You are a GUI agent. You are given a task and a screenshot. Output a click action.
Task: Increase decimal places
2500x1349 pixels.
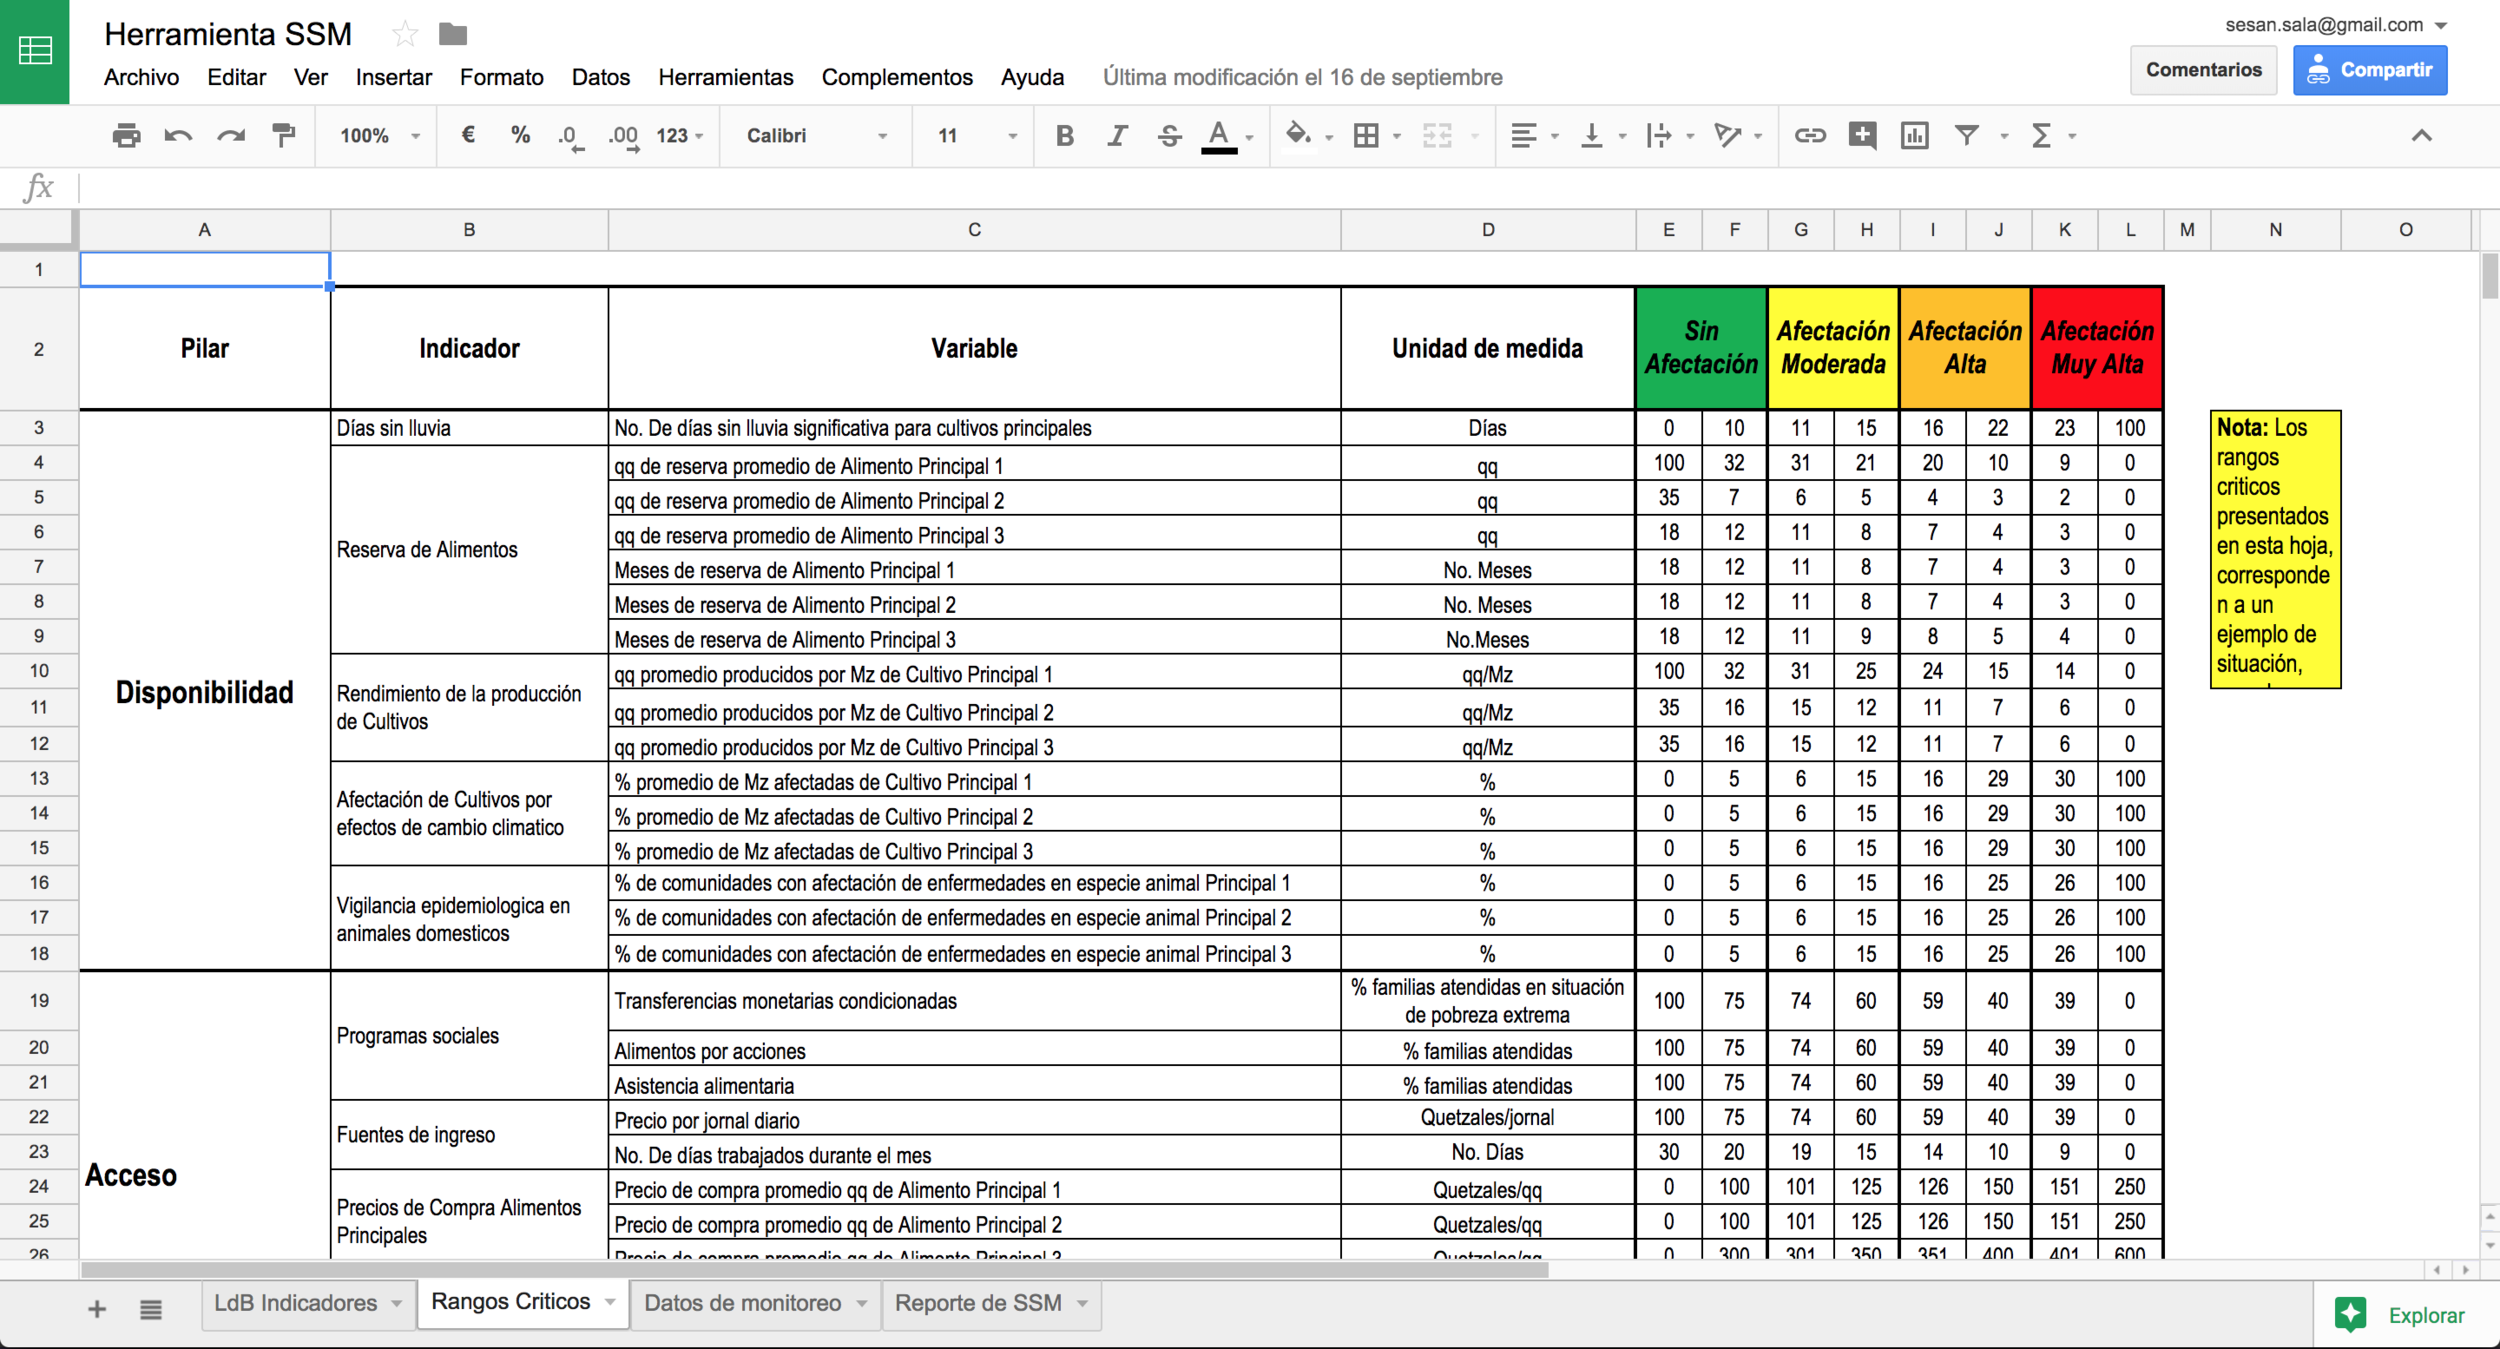click(623, 137)
